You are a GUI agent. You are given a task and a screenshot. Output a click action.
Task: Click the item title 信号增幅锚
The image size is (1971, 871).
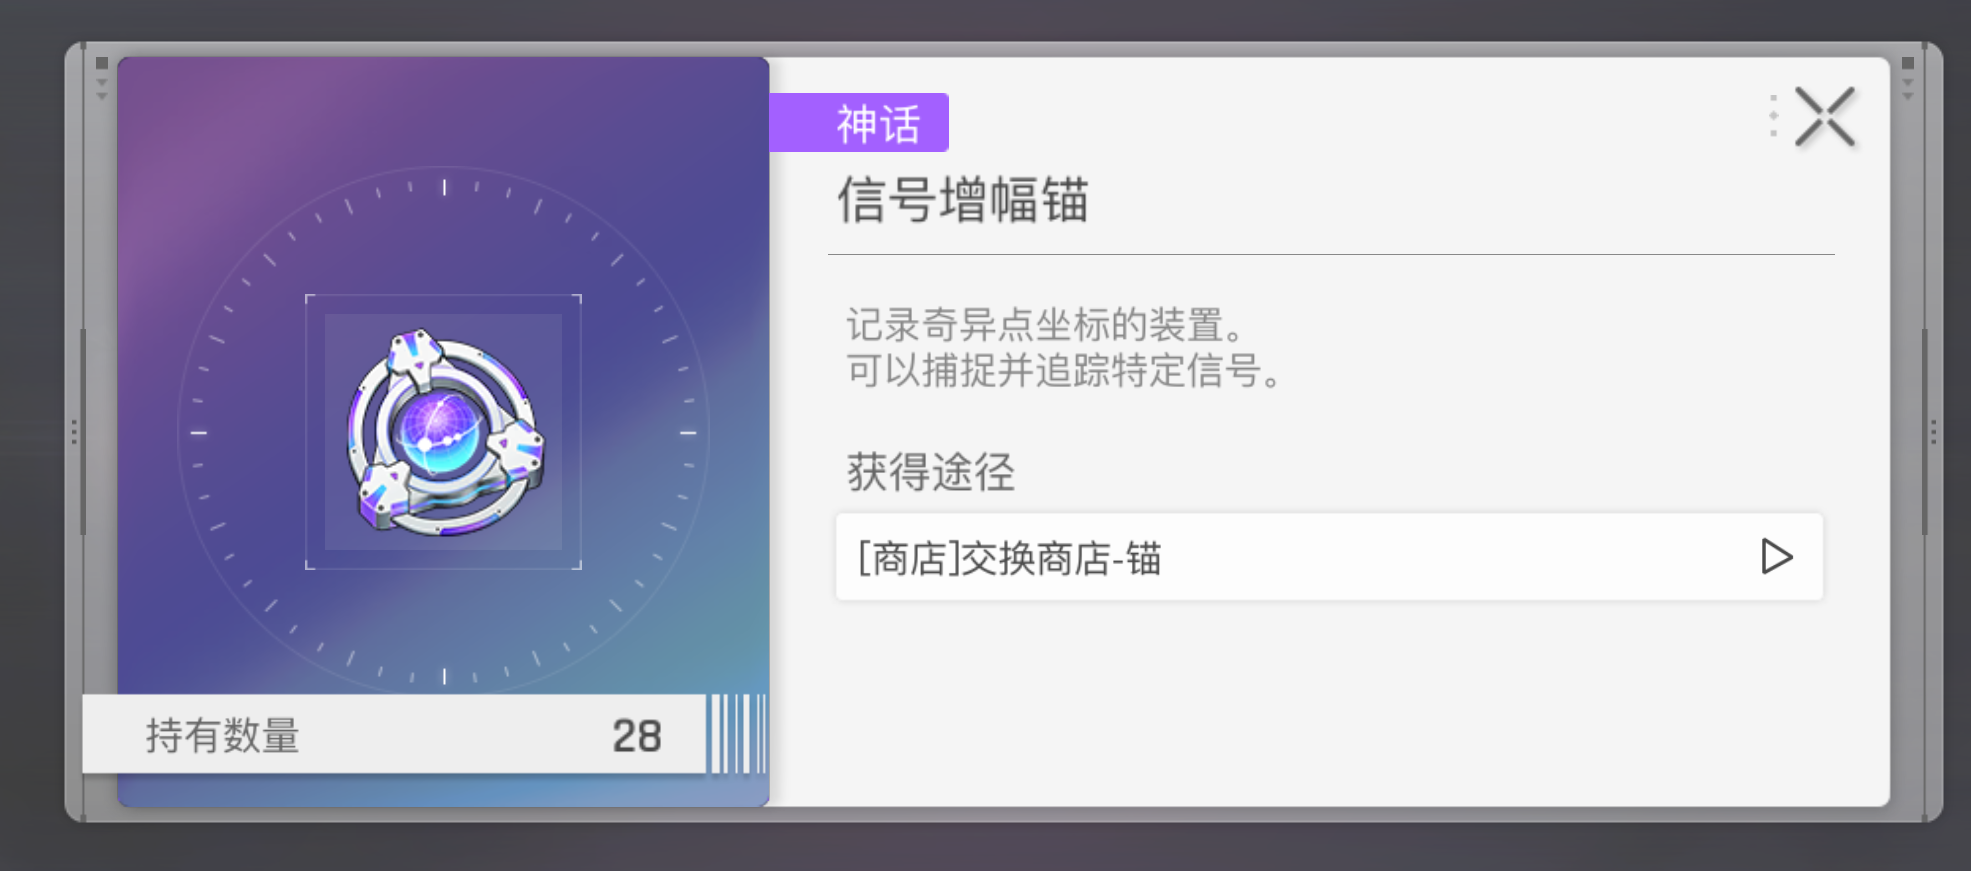point(962,200)
